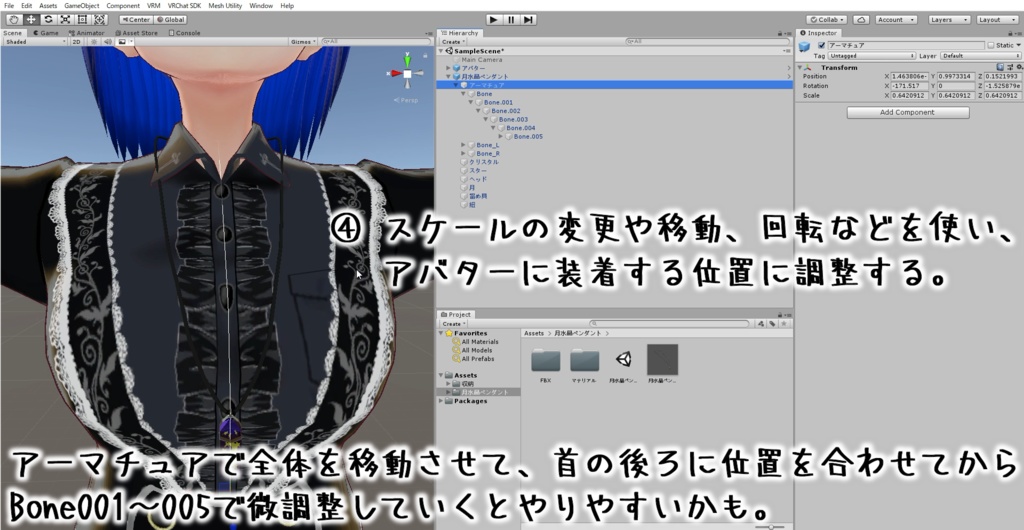Screen dimensions: 1024x530
Task: Expand the Bone_R tree node
Action: [463, 153]
